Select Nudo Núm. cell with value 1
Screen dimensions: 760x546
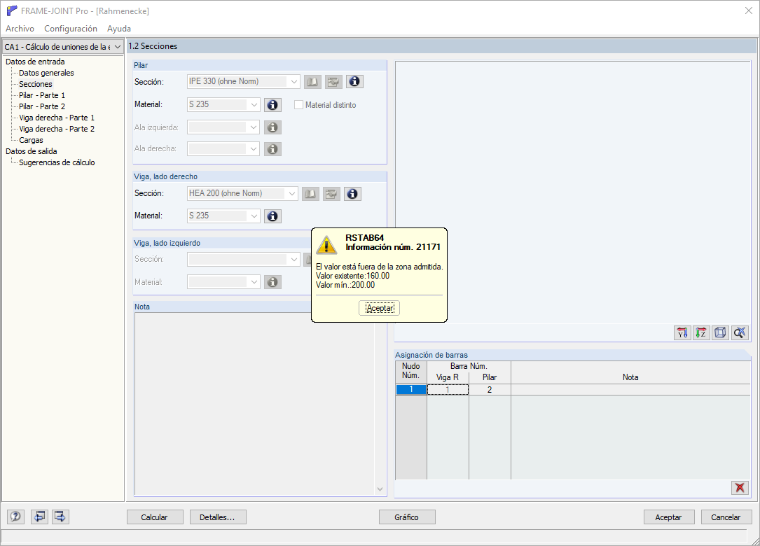(x=411, y=389)
